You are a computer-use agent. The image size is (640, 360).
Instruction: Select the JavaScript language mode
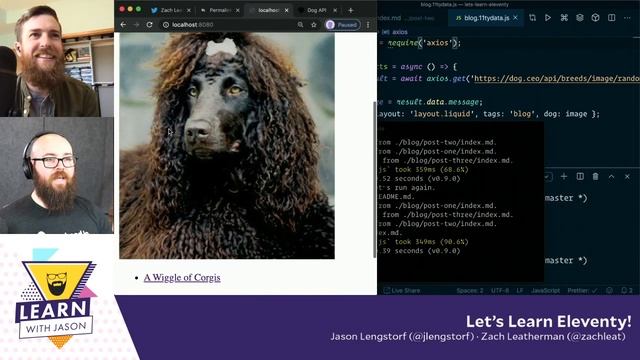coord(545,291)
